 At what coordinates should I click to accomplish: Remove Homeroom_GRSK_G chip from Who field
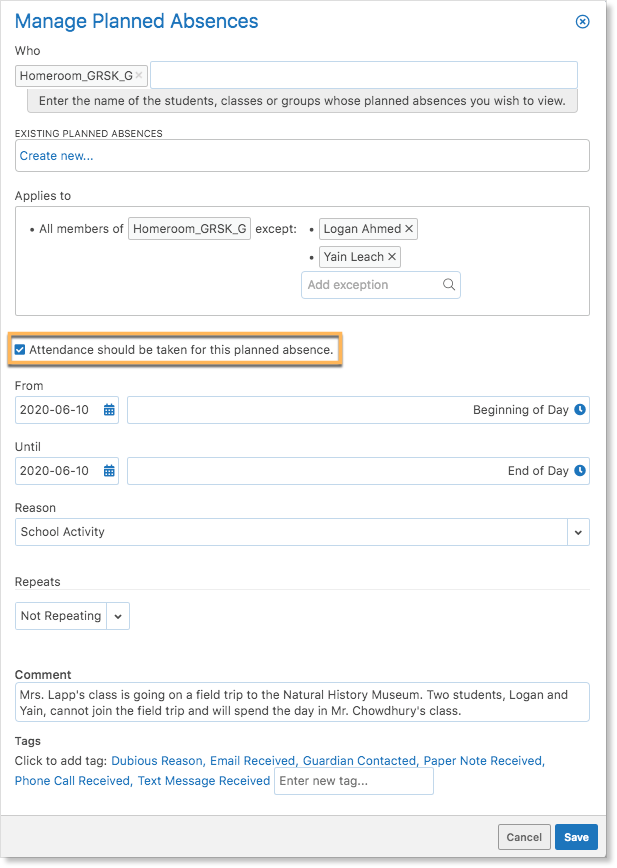[139, 75]
